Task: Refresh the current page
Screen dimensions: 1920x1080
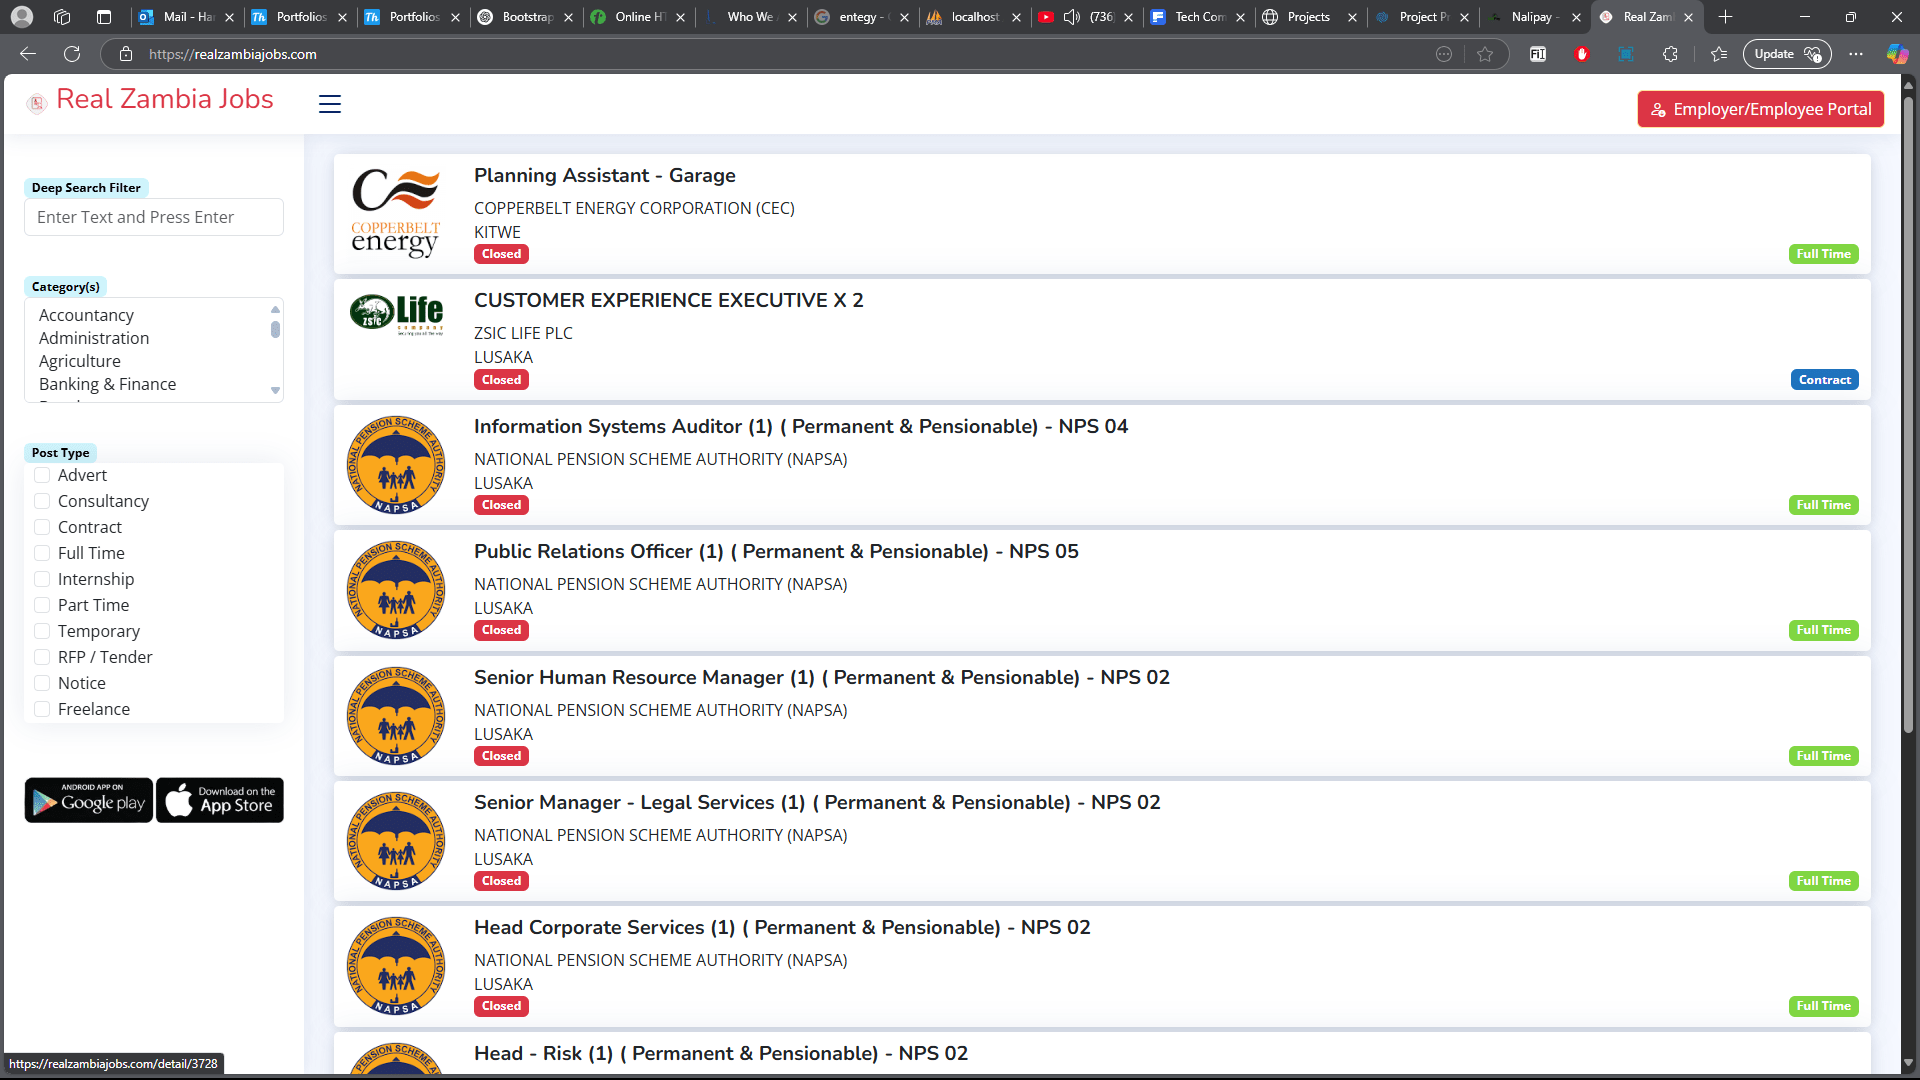Action: pos(72,54)
